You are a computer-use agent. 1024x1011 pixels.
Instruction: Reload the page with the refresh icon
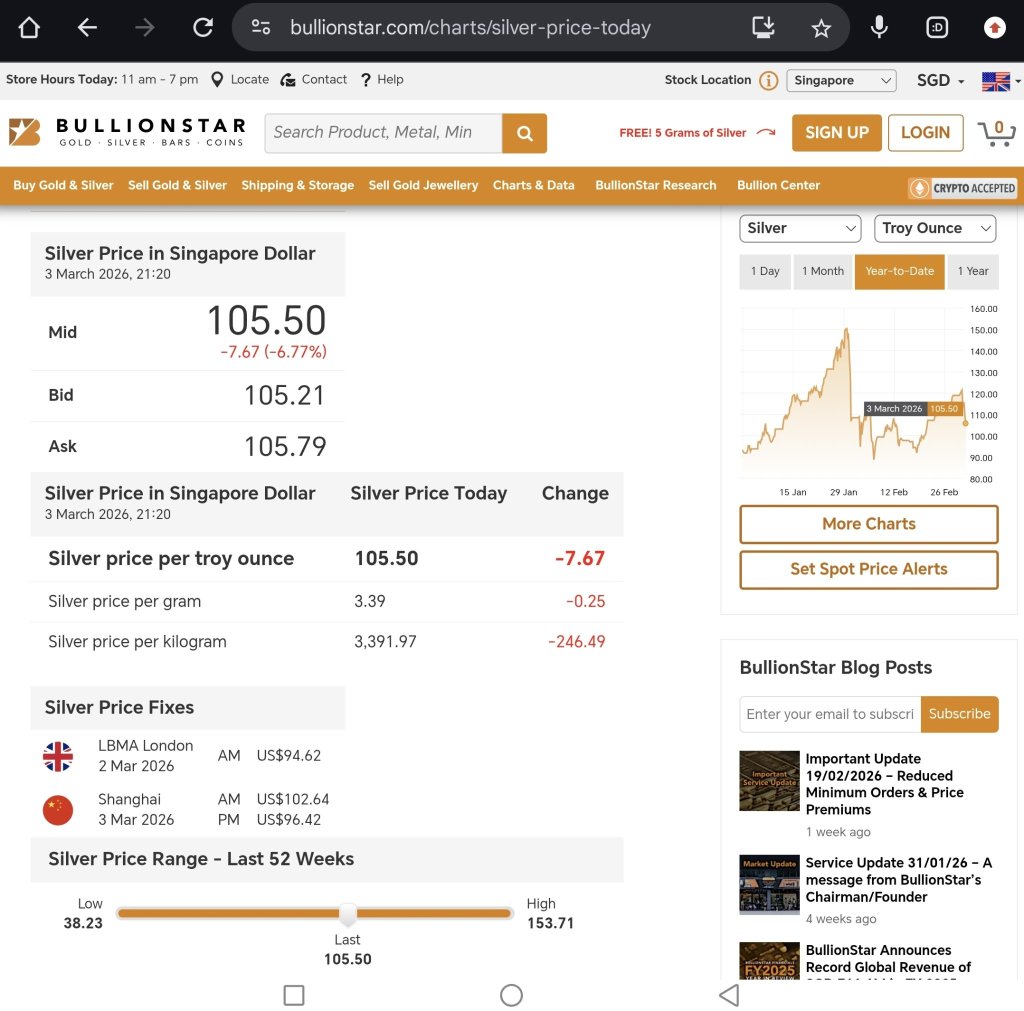pos(202,27)
